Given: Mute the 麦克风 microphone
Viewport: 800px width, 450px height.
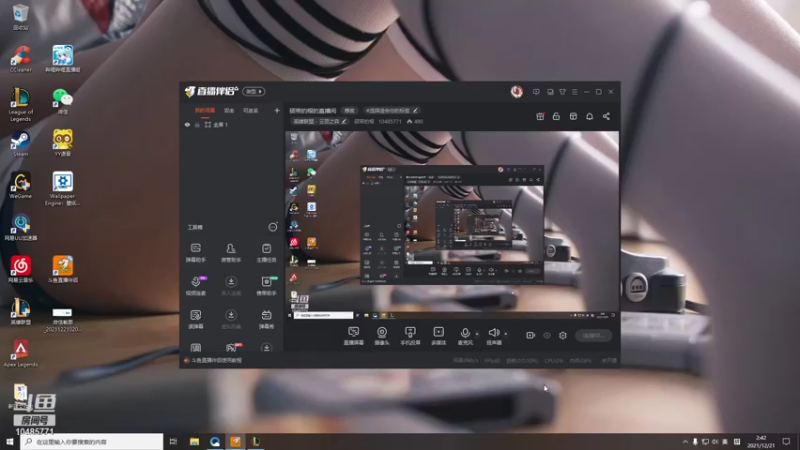Looking at the screenshot, I should (x=465, y=336).
